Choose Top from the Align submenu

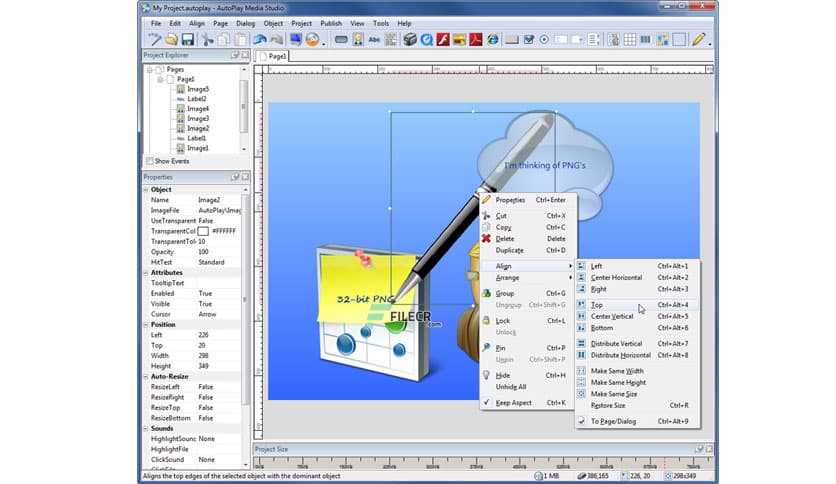638,305
